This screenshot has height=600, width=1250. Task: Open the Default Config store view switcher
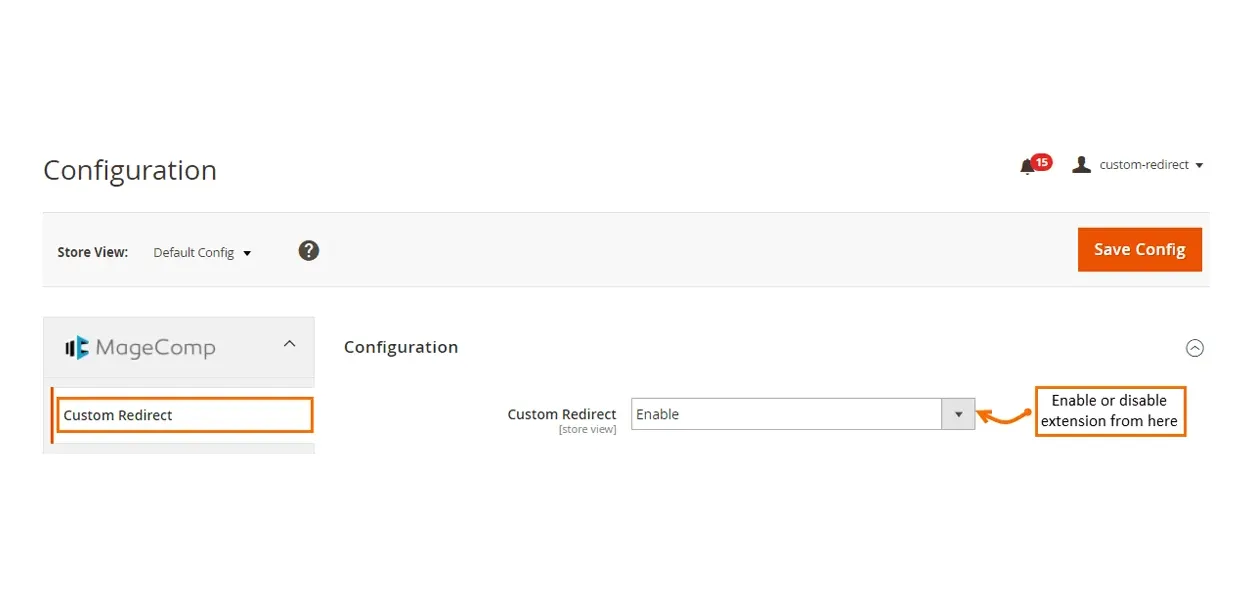[x=202, y=253]
